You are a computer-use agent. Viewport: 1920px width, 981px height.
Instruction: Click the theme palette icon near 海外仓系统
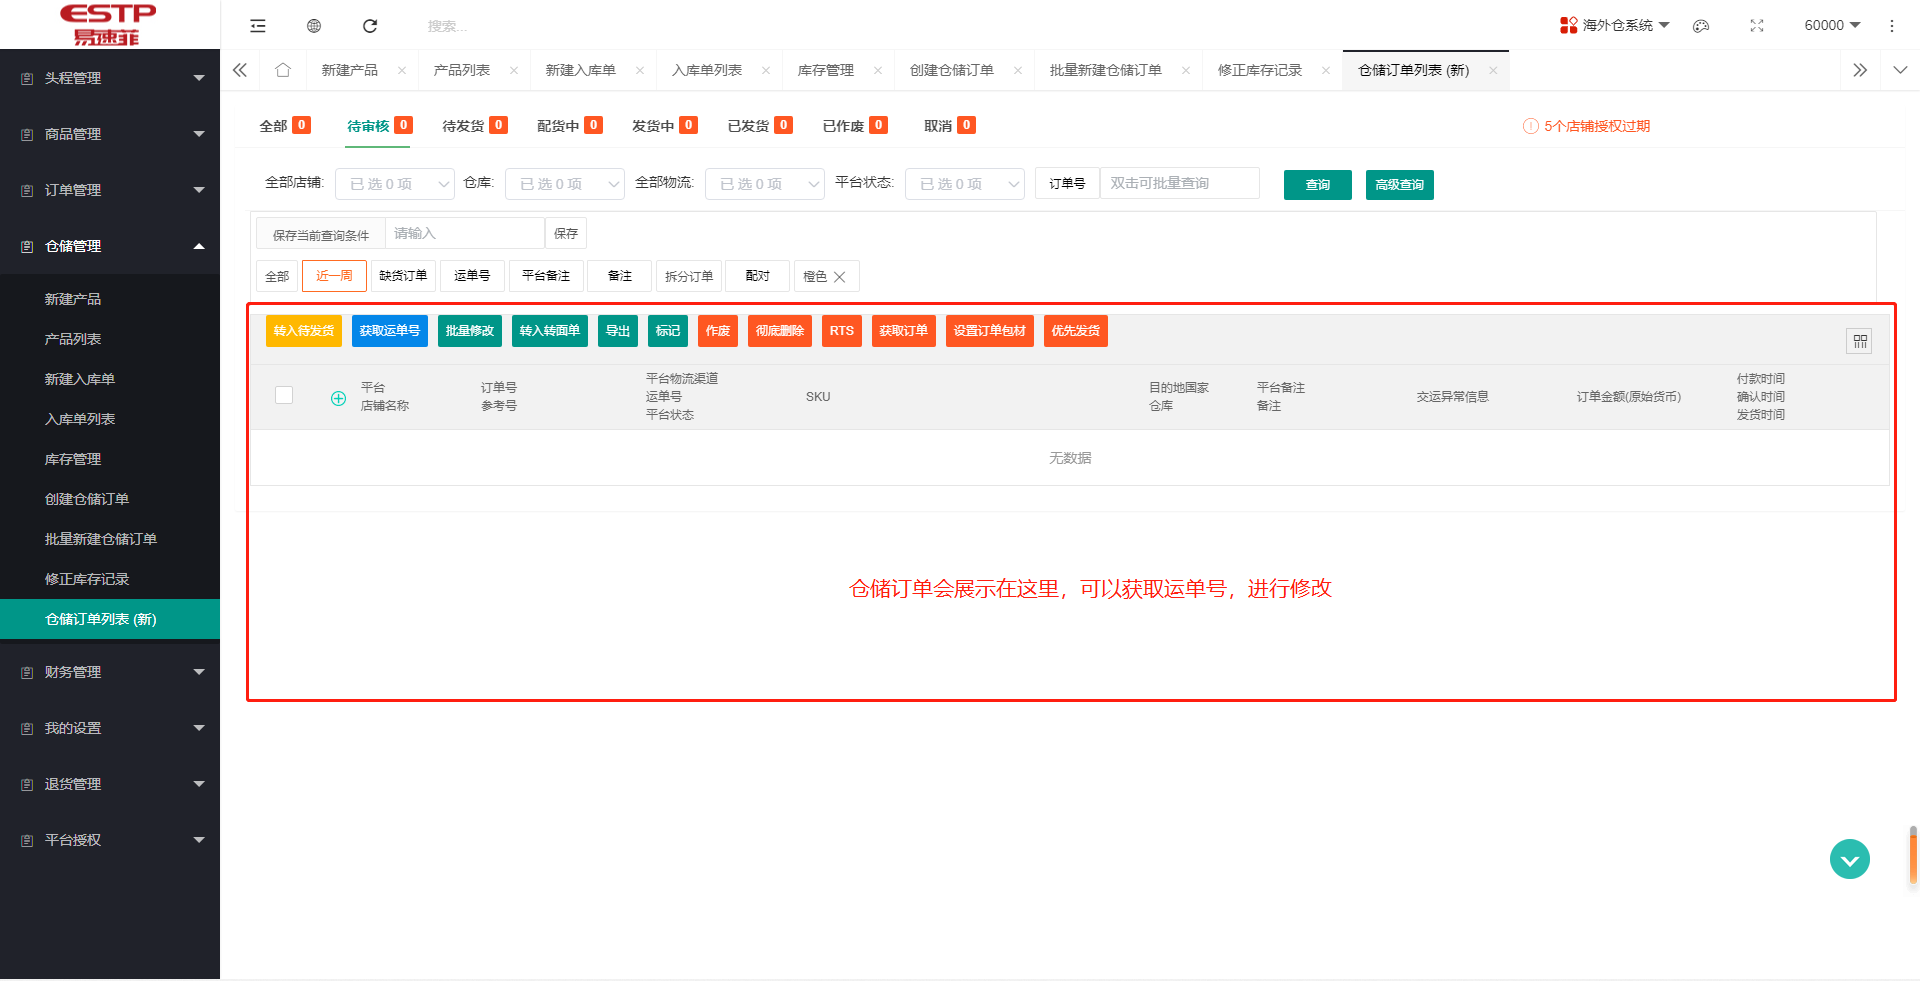1700,26
